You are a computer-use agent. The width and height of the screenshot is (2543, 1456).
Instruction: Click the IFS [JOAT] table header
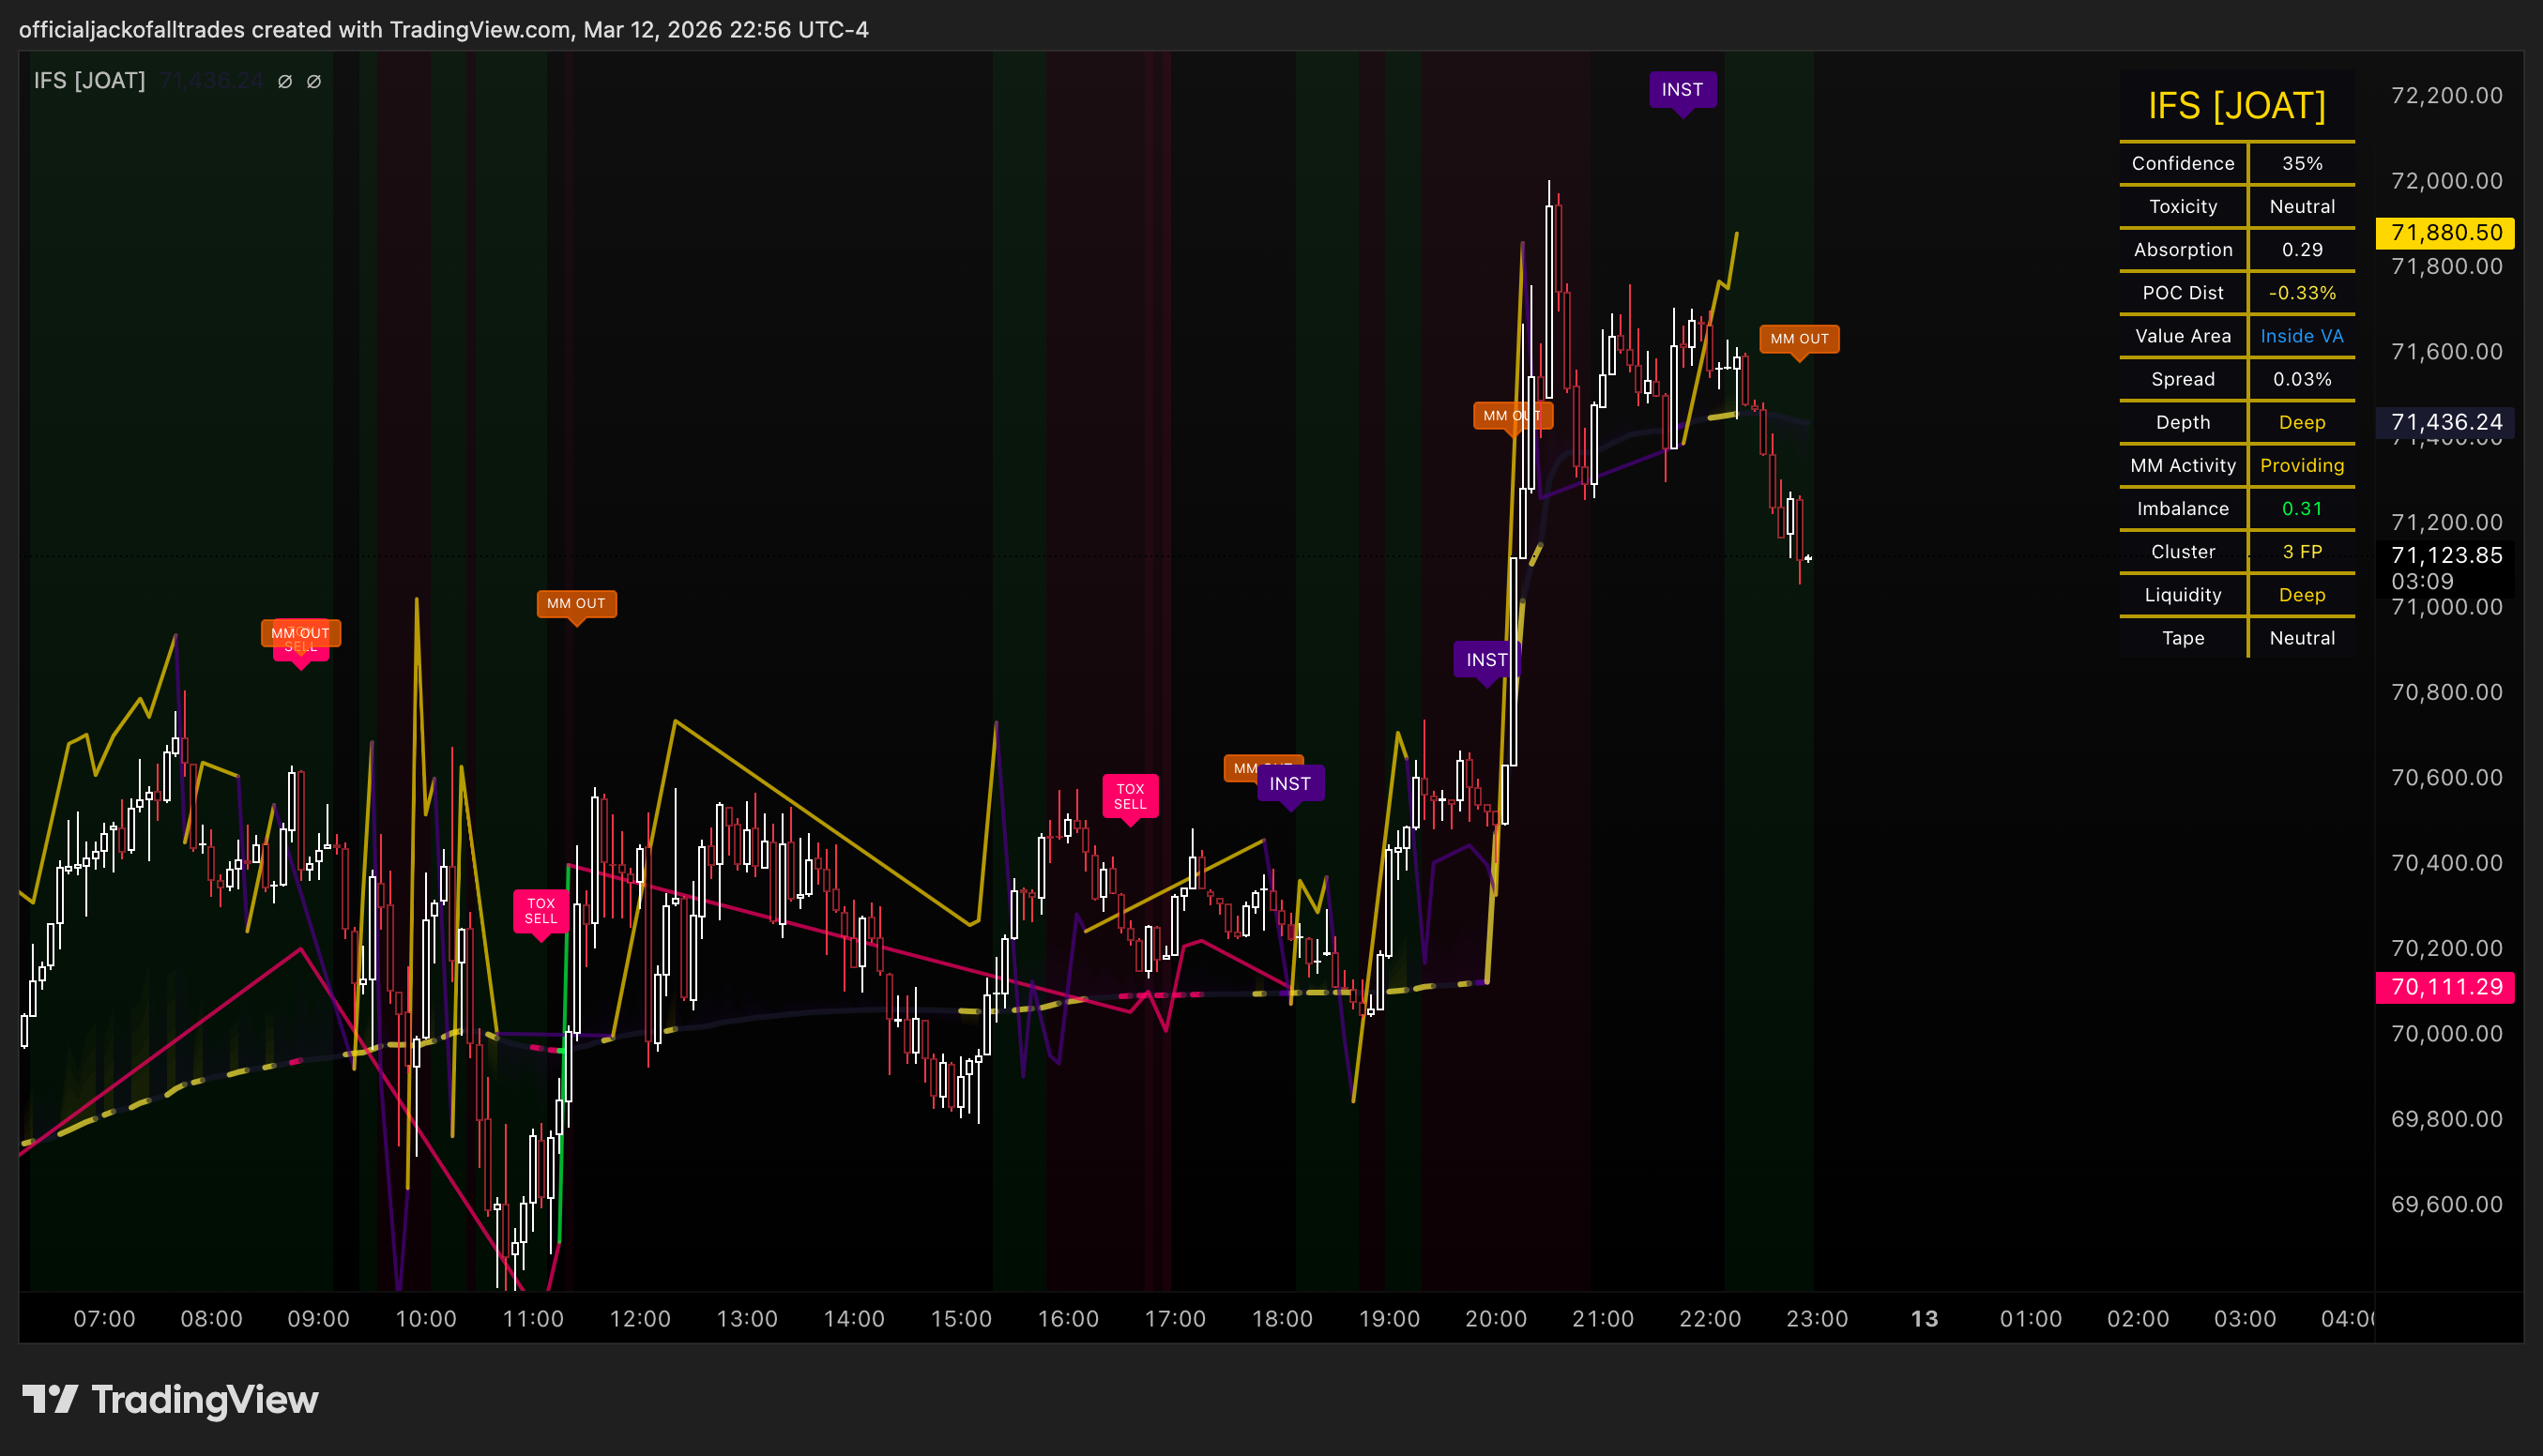click(x=2236, y=105)
